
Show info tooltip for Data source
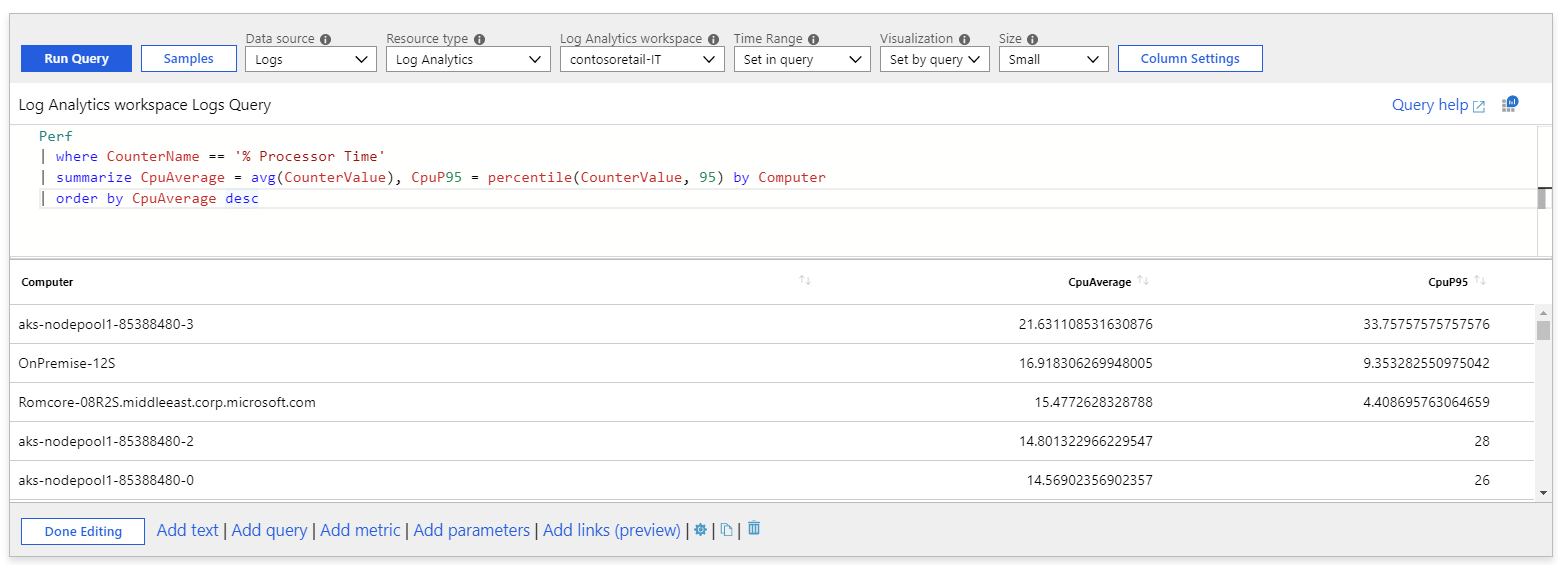click(x=327, y=39)
